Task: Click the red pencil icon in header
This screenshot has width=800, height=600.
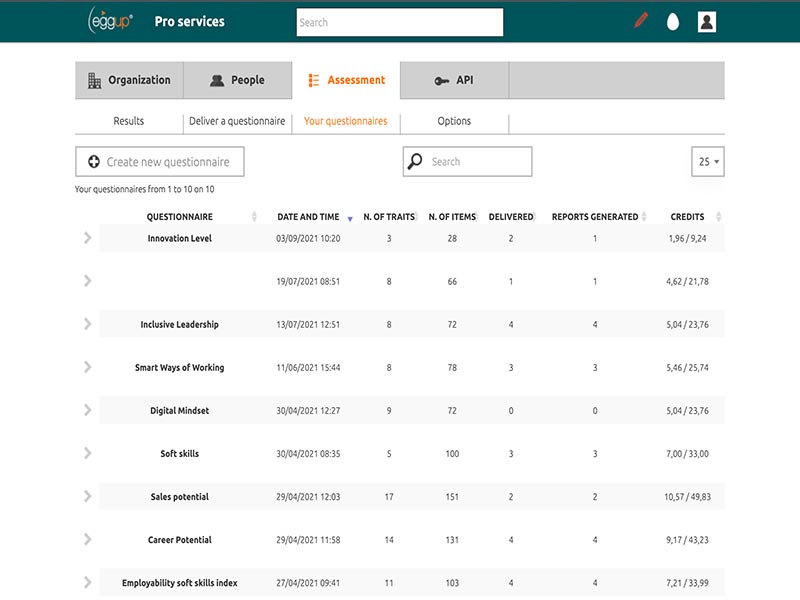Action: pos(641,21)
